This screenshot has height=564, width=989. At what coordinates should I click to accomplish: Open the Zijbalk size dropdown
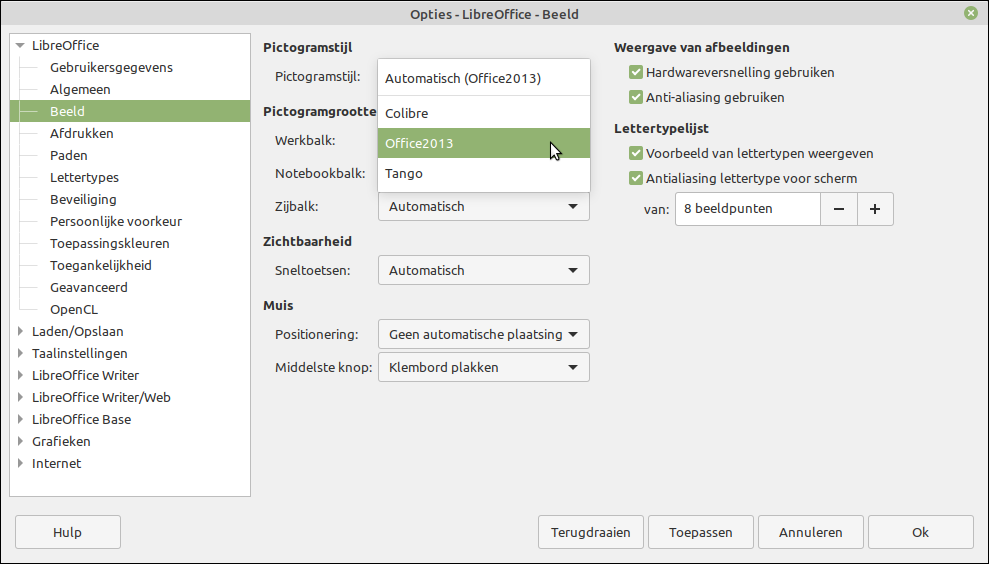pyautogui.click(x=484, y=207)
